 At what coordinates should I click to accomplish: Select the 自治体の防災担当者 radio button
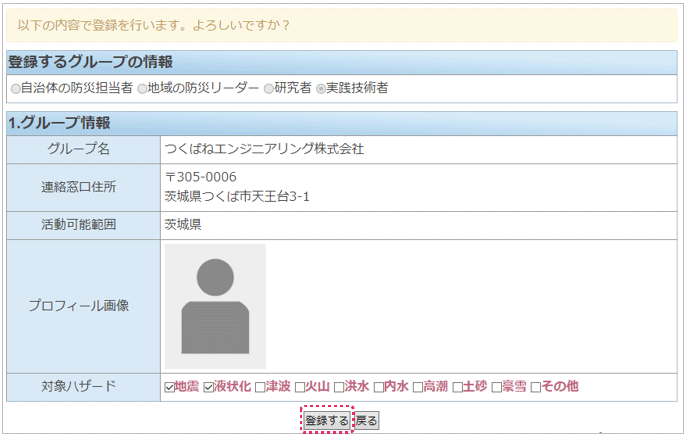click(x=15, y=88)
